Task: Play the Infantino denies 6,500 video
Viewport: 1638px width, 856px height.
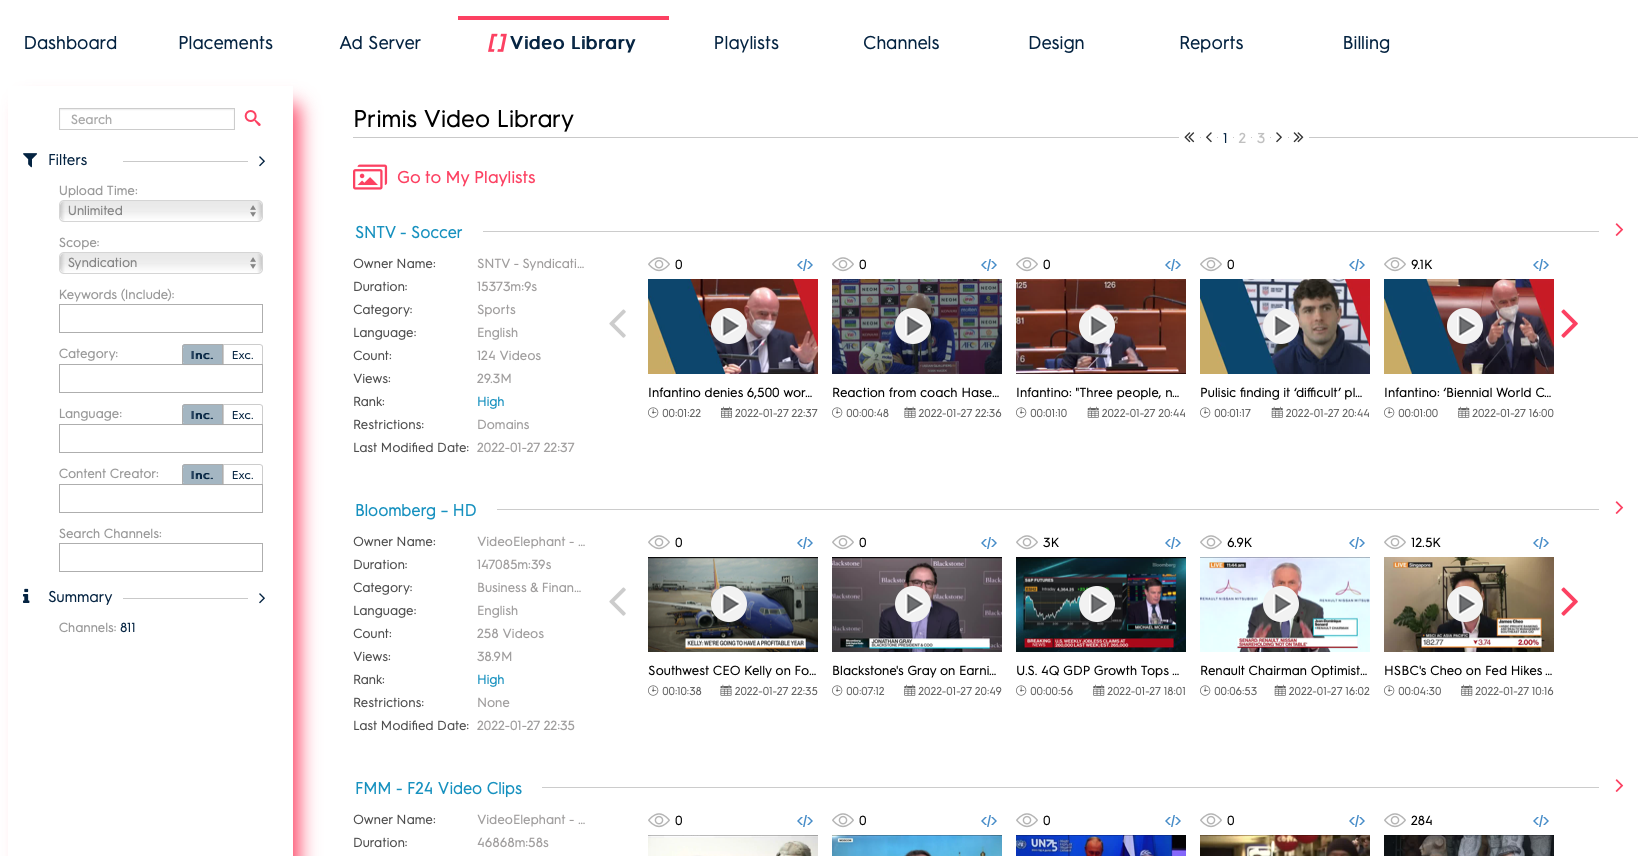Action: click(729, 326)
